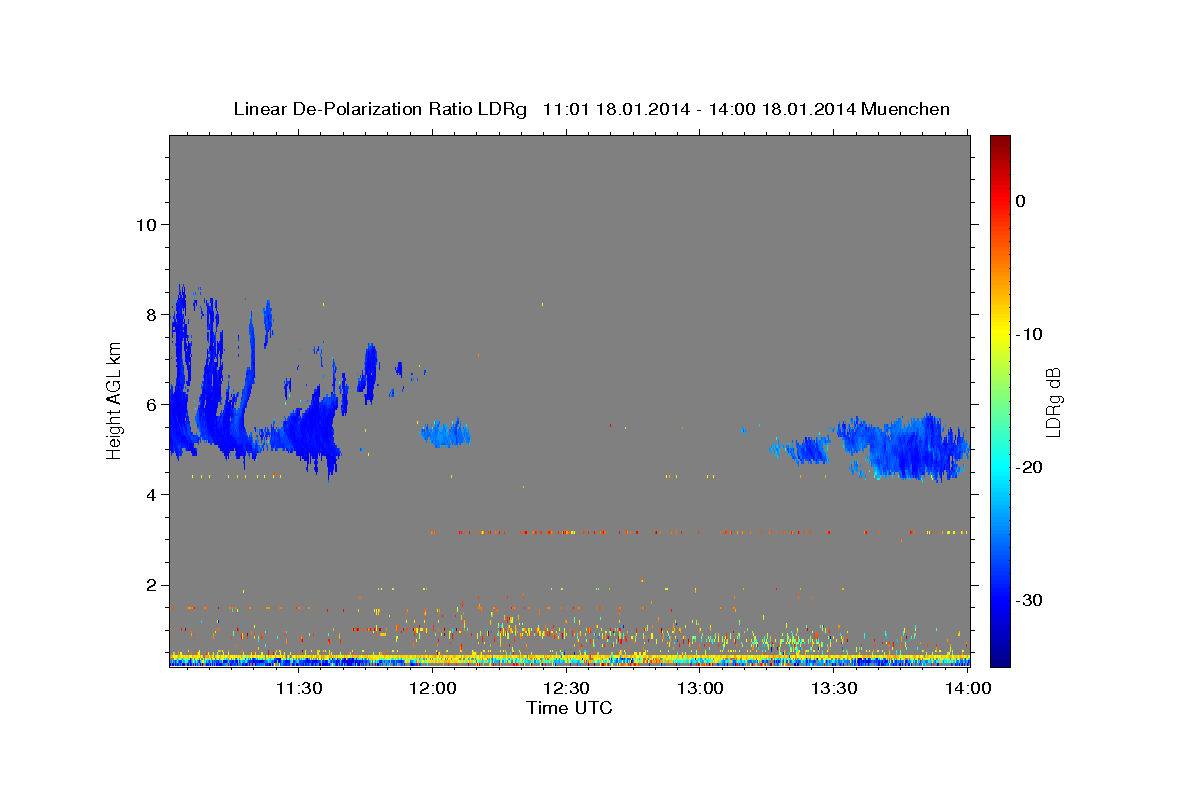Click the plot title 'Linear De-Polarization Ratio LDRg'
Viewport: 1200px width, 800px height.
(x=379, y=109)
